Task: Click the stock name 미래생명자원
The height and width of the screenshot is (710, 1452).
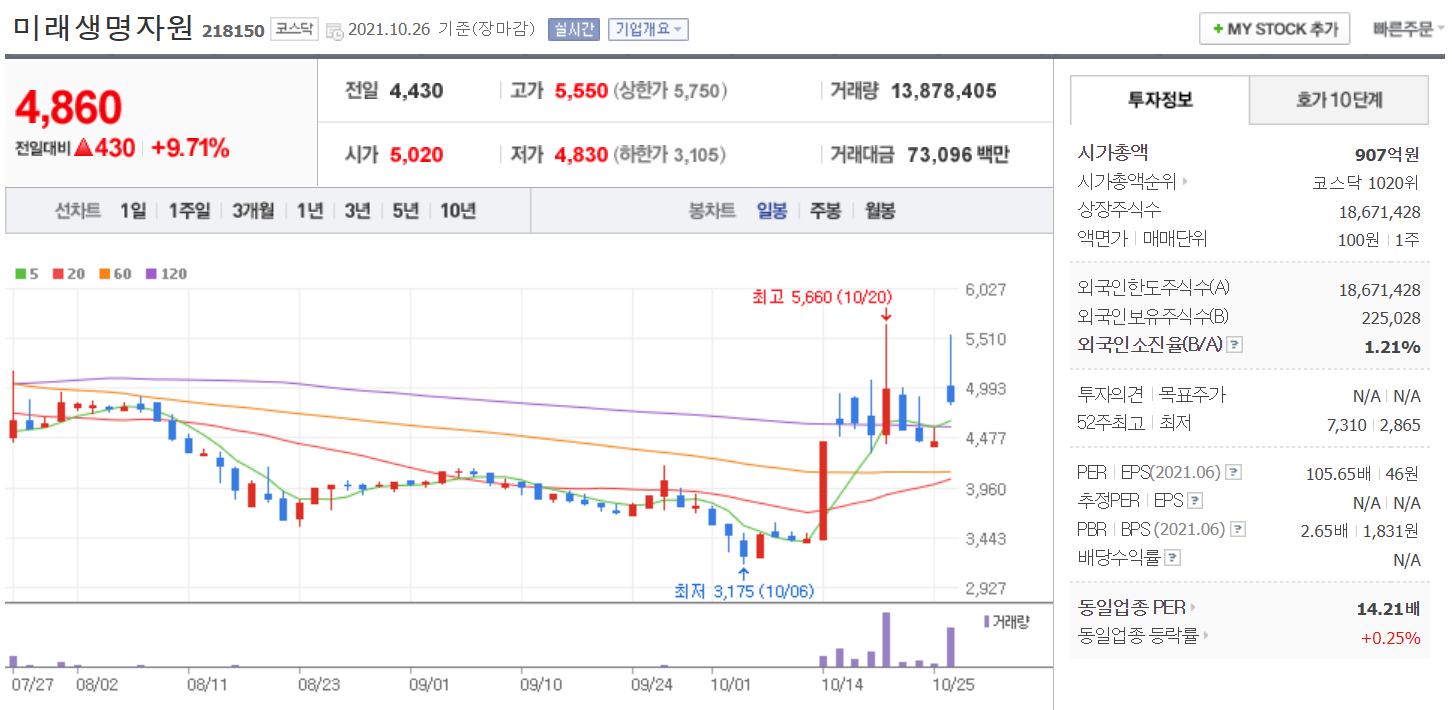Action: (x=104, y=28)
